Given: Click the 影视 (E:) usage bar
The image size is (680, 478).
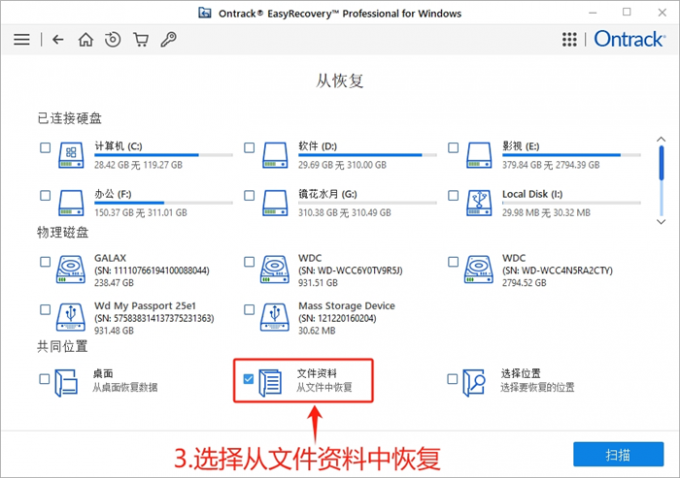Looking at the screenshot, I should [571, 155].
